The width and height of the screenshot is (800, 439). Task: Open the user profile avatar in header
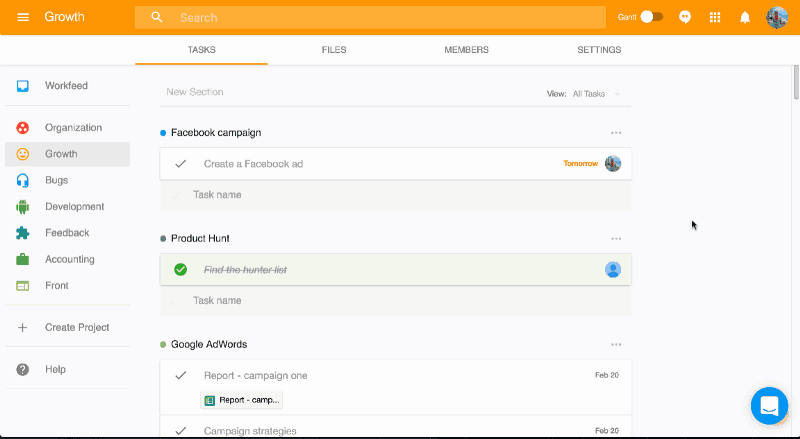point(777,17)
